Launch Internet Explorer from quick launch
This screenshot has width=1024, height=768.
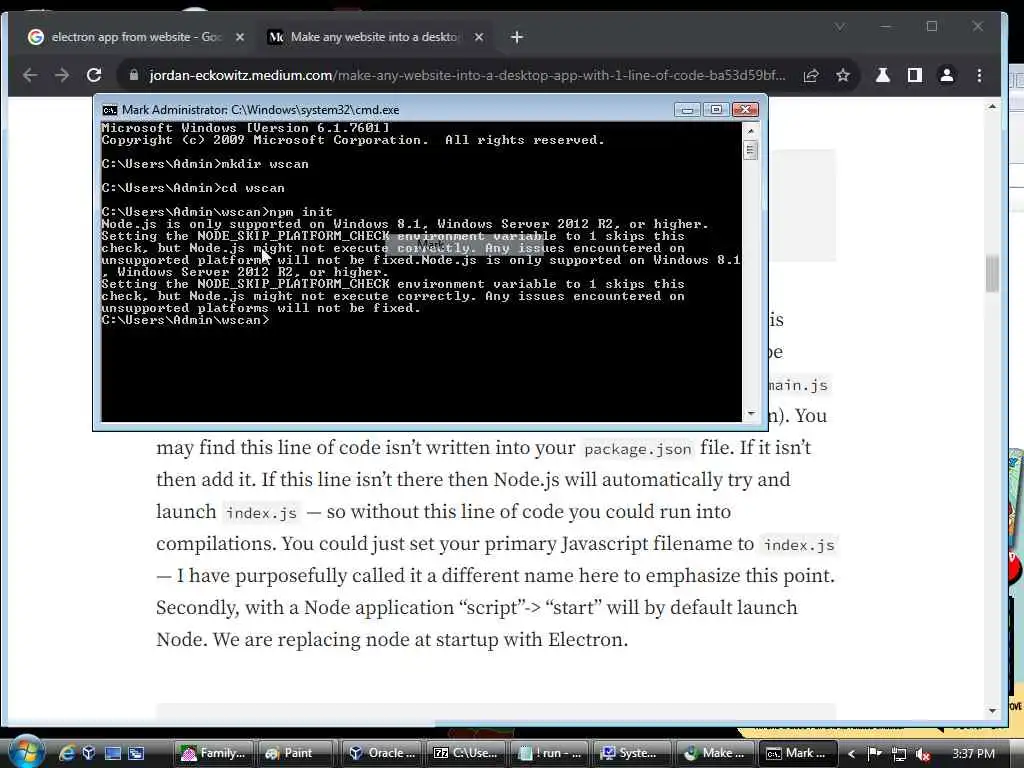[x=67, y=753]
